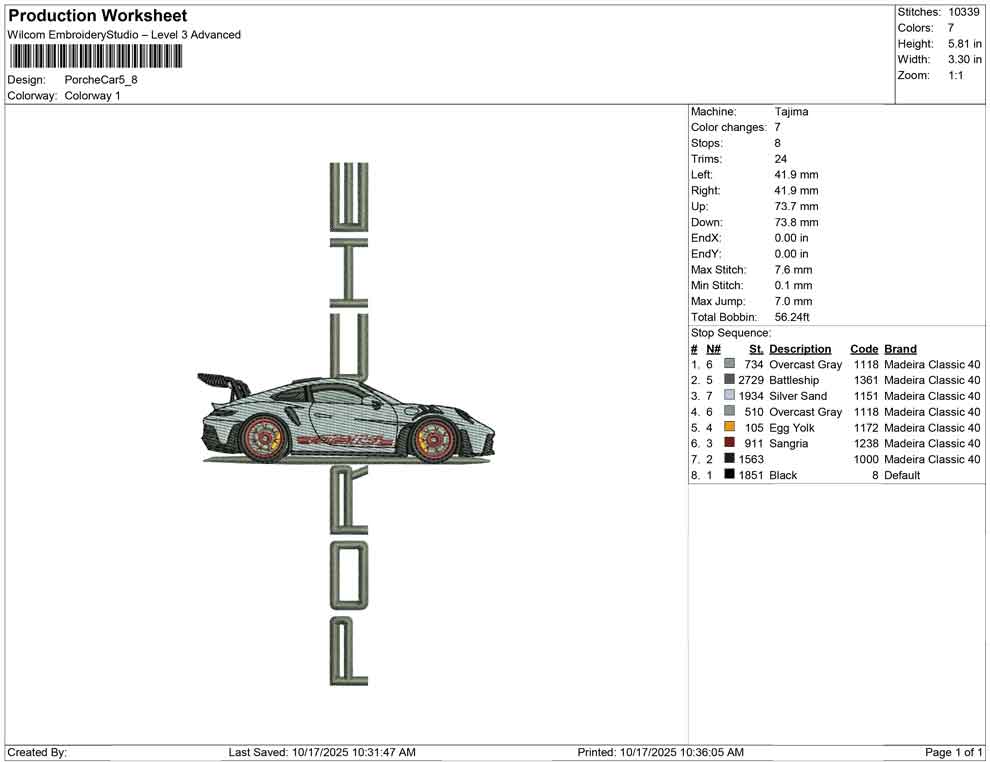Click the Brand column header
The image size is (990, 762).
click(x=900, y=349)
